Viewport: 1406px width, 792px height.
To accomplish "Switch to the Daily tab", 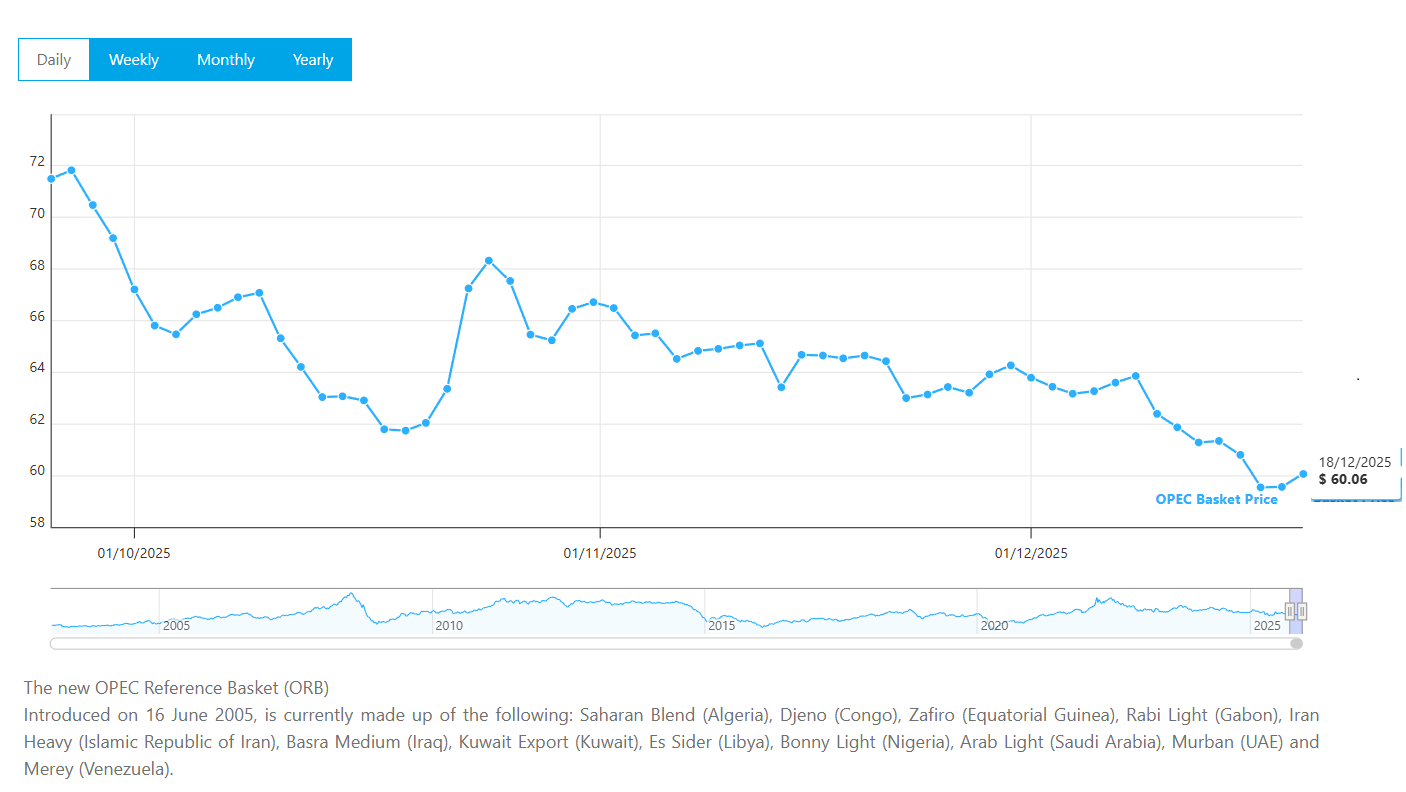I will [54, 60].
